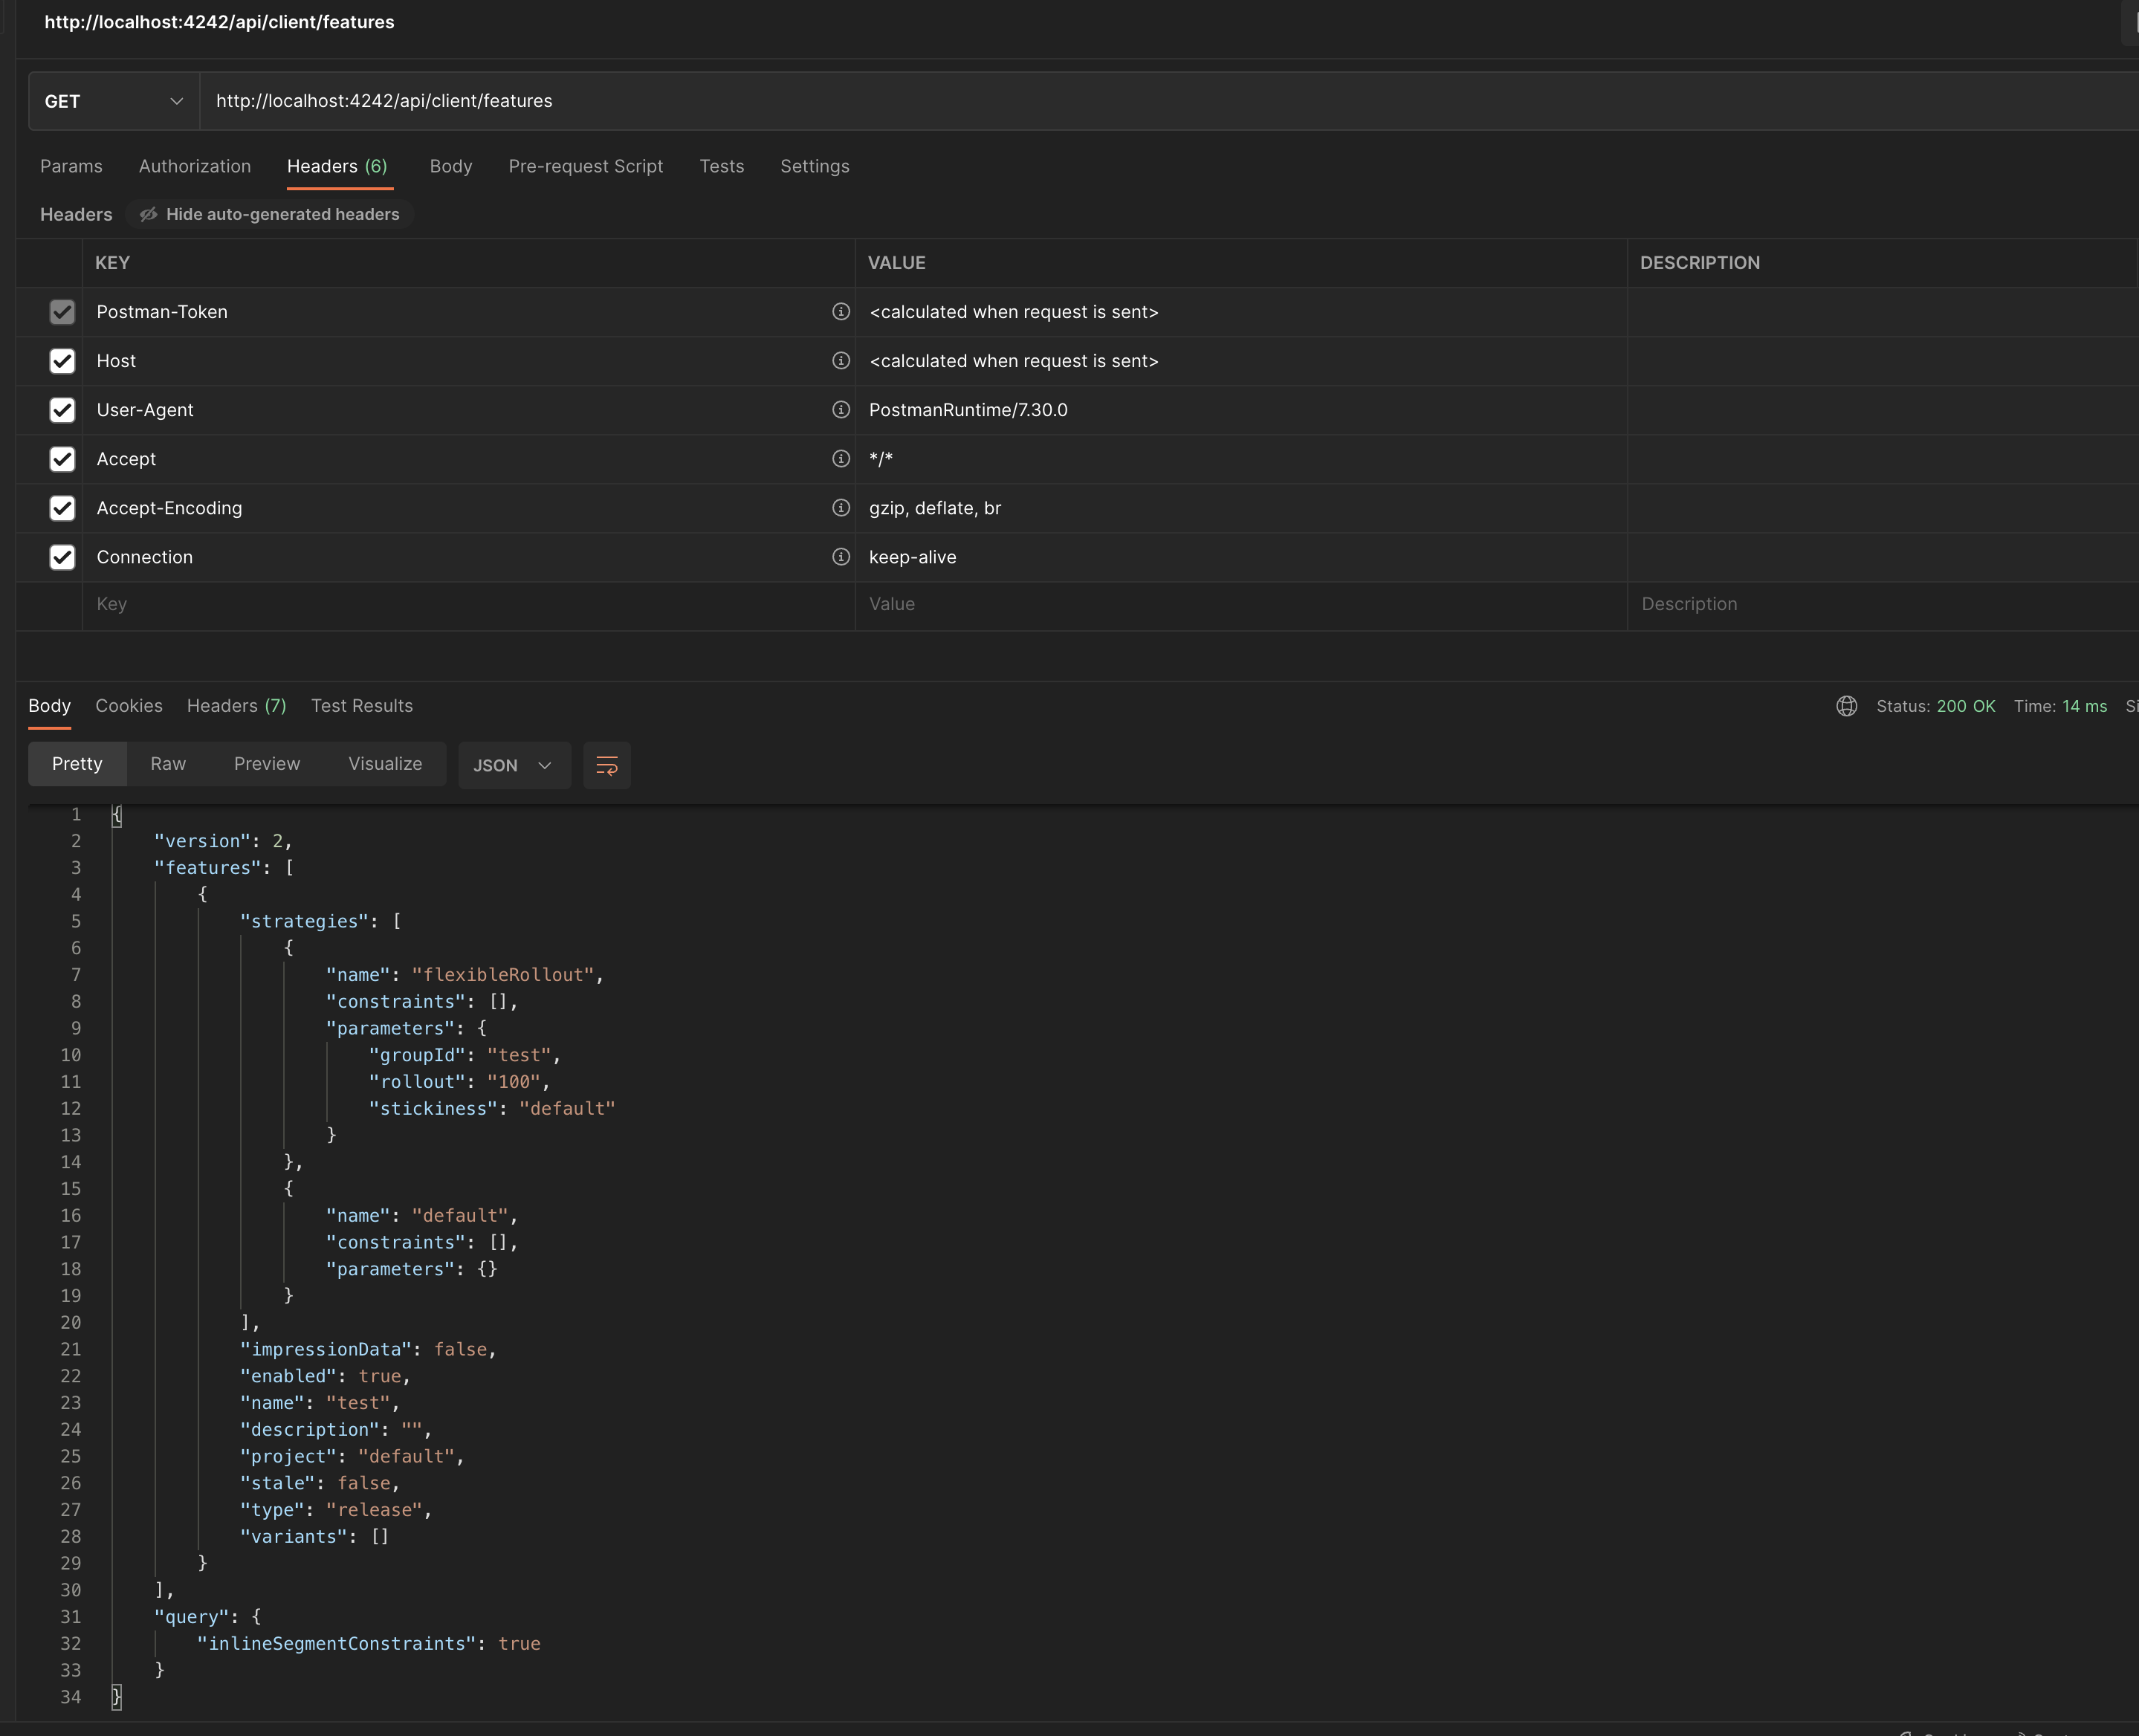Click the PostmanRuntime/7.30.0 value cell
2139x1736 pixels.
click(1241, 410)
